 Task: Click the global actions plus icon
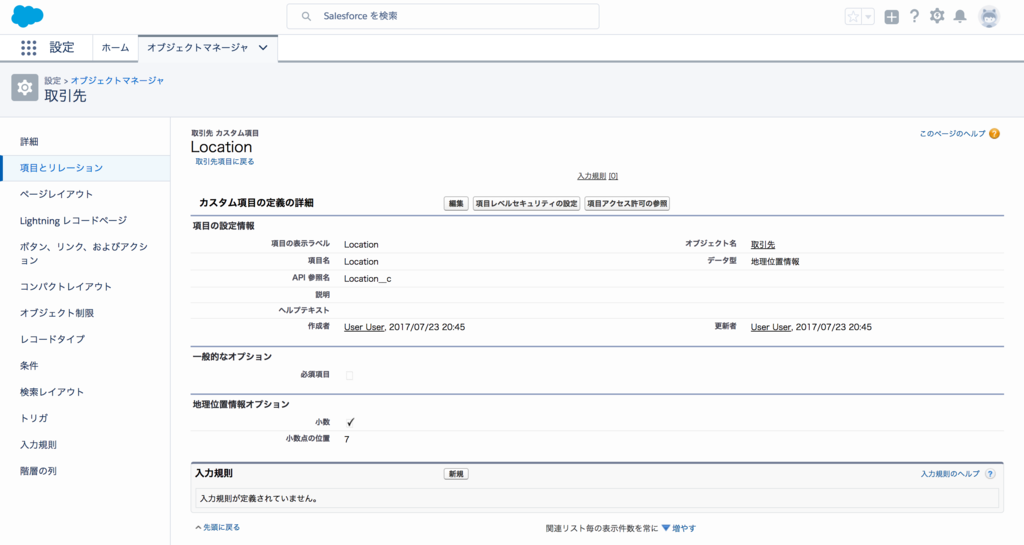(x=891, y=17)
